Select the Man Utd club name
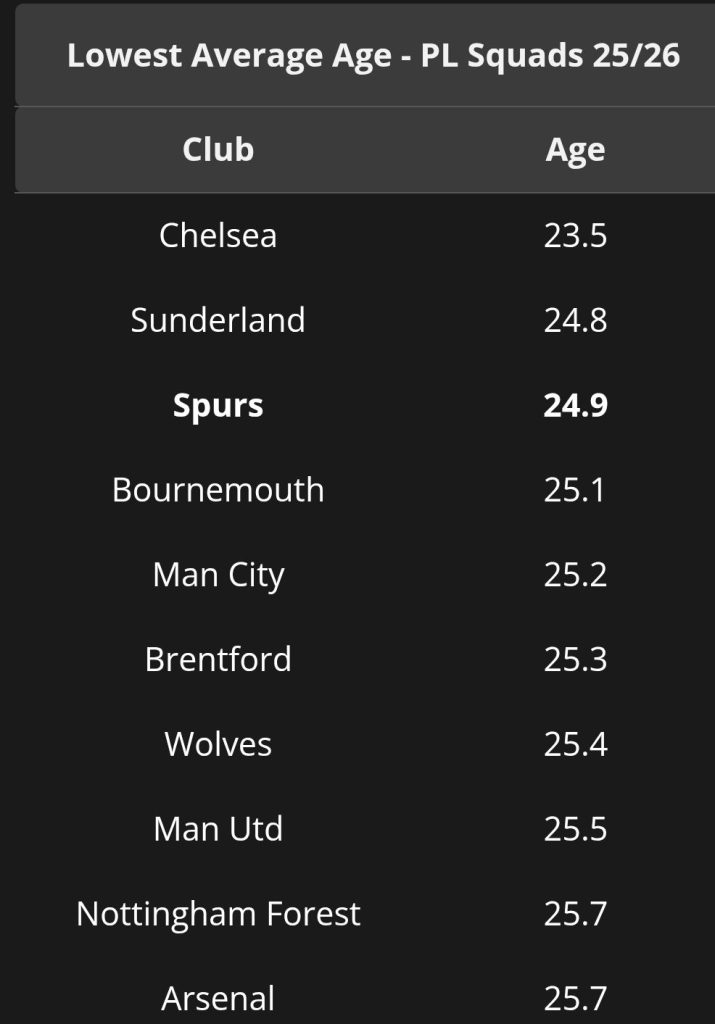Viewport: 715px width, 1024px height. [x=218, y=829]
